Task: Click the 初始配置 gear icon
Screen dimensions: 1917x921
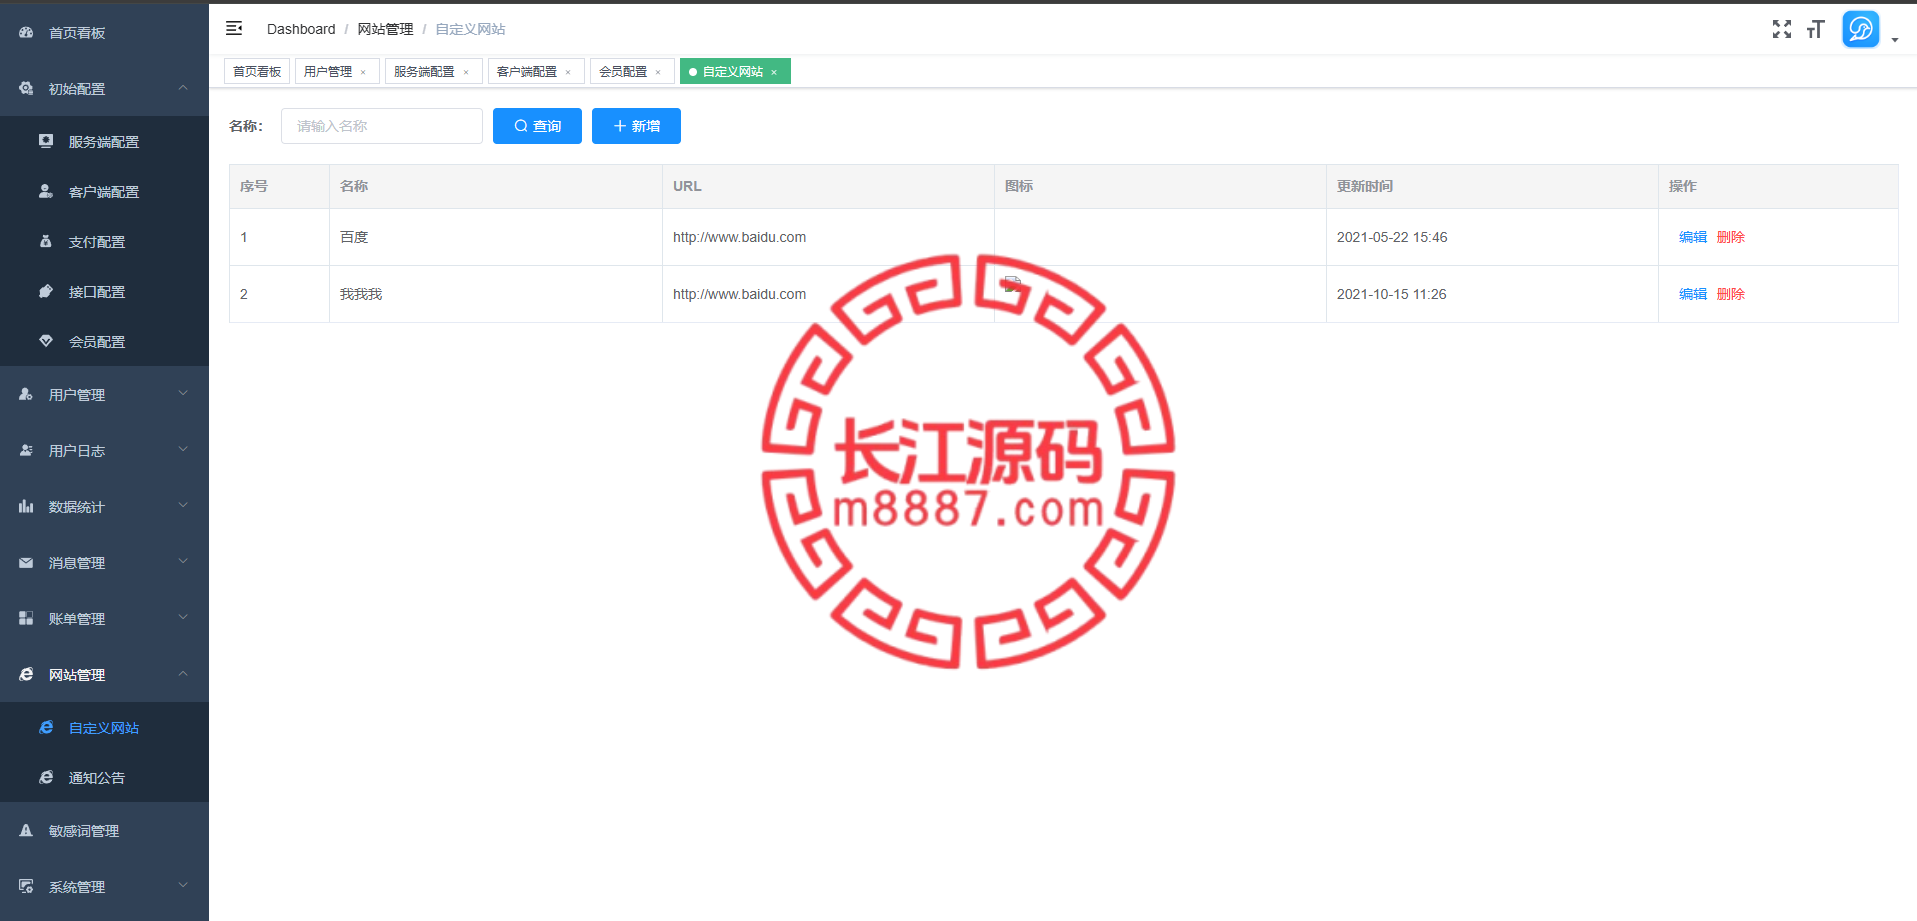Action: tap(26, 88)
